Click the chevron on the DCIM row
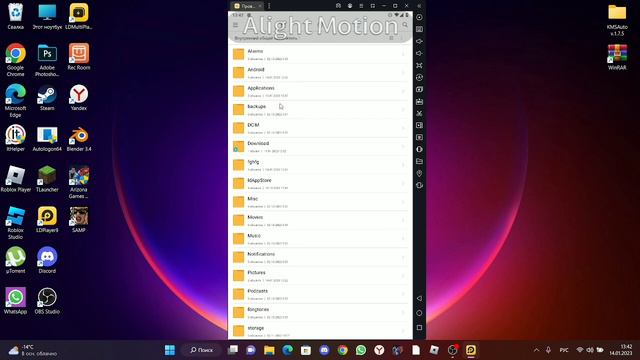This screenshot has width=640, height=360. point(403,128)
